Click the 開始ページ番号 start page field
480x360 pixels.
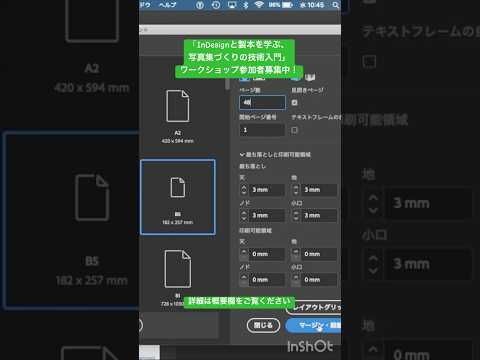tap(262, 130)
